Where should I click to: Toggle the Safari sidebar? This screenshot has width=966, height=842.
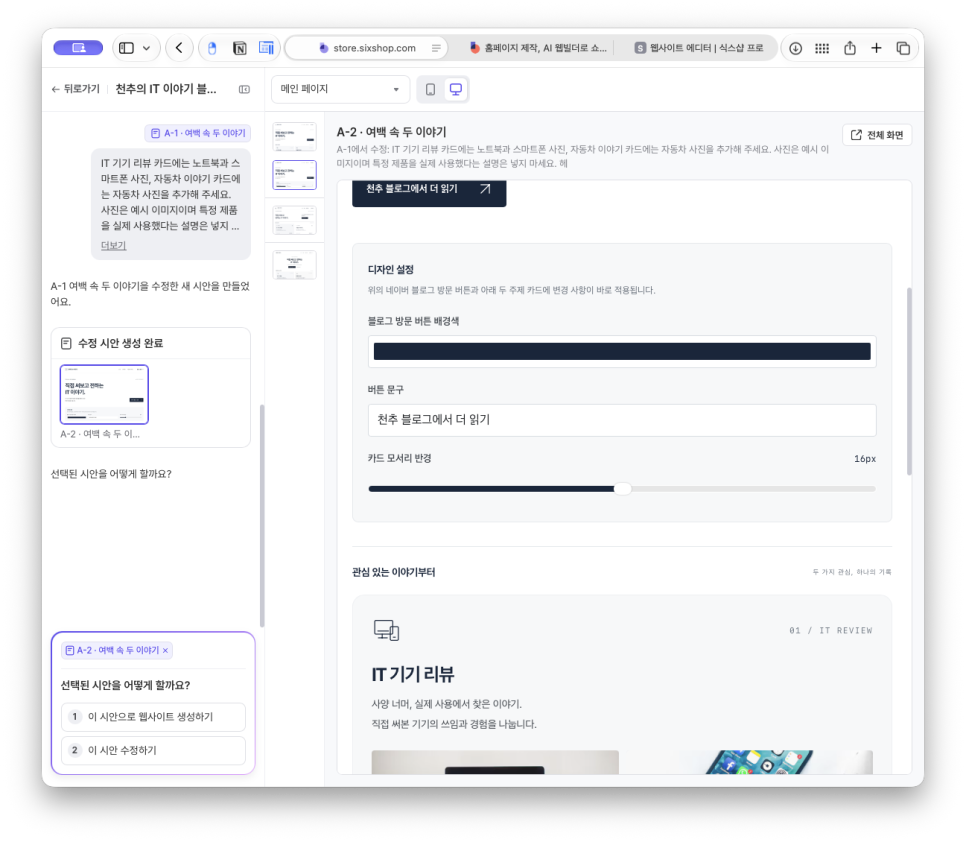[126, 48]
